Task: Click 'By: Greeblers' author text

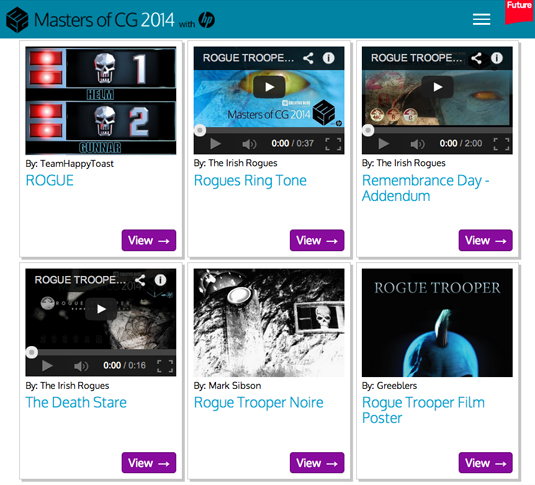Action: point(389,386)
